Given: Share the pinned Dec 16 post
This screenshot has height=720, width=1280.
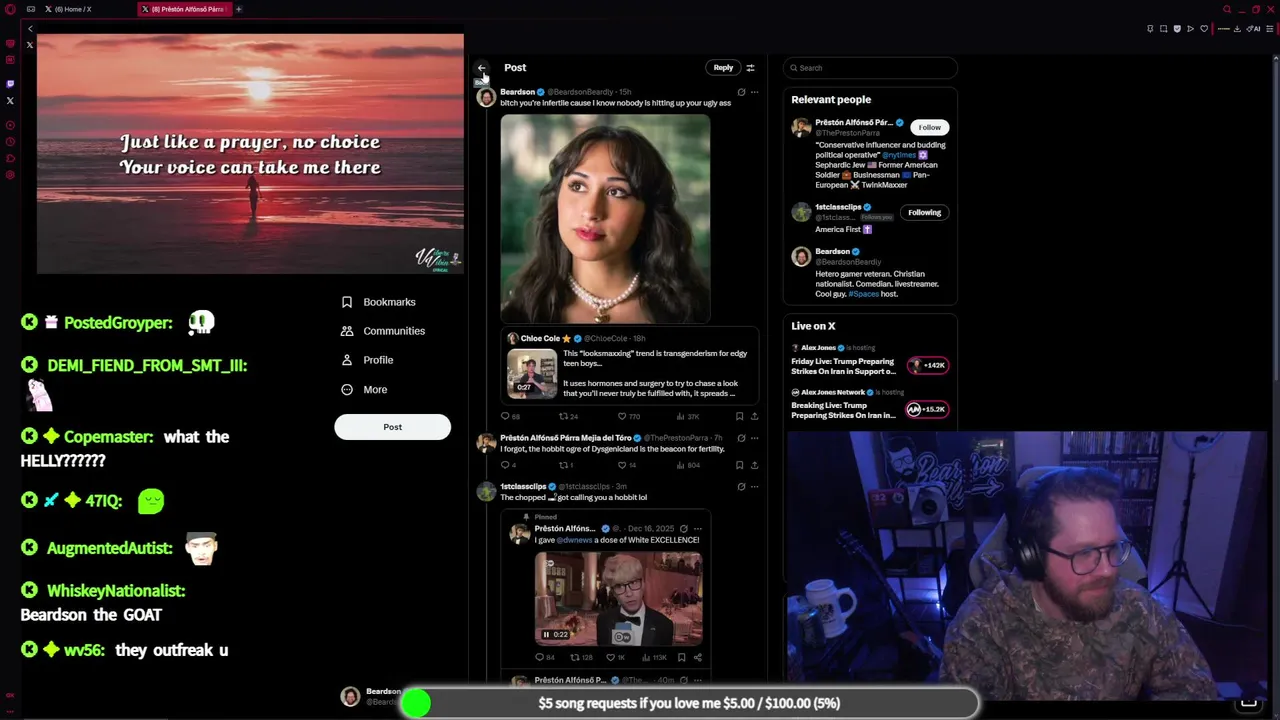Looking at the screenshot, I should pyautogui.click(x=698, y=658).
